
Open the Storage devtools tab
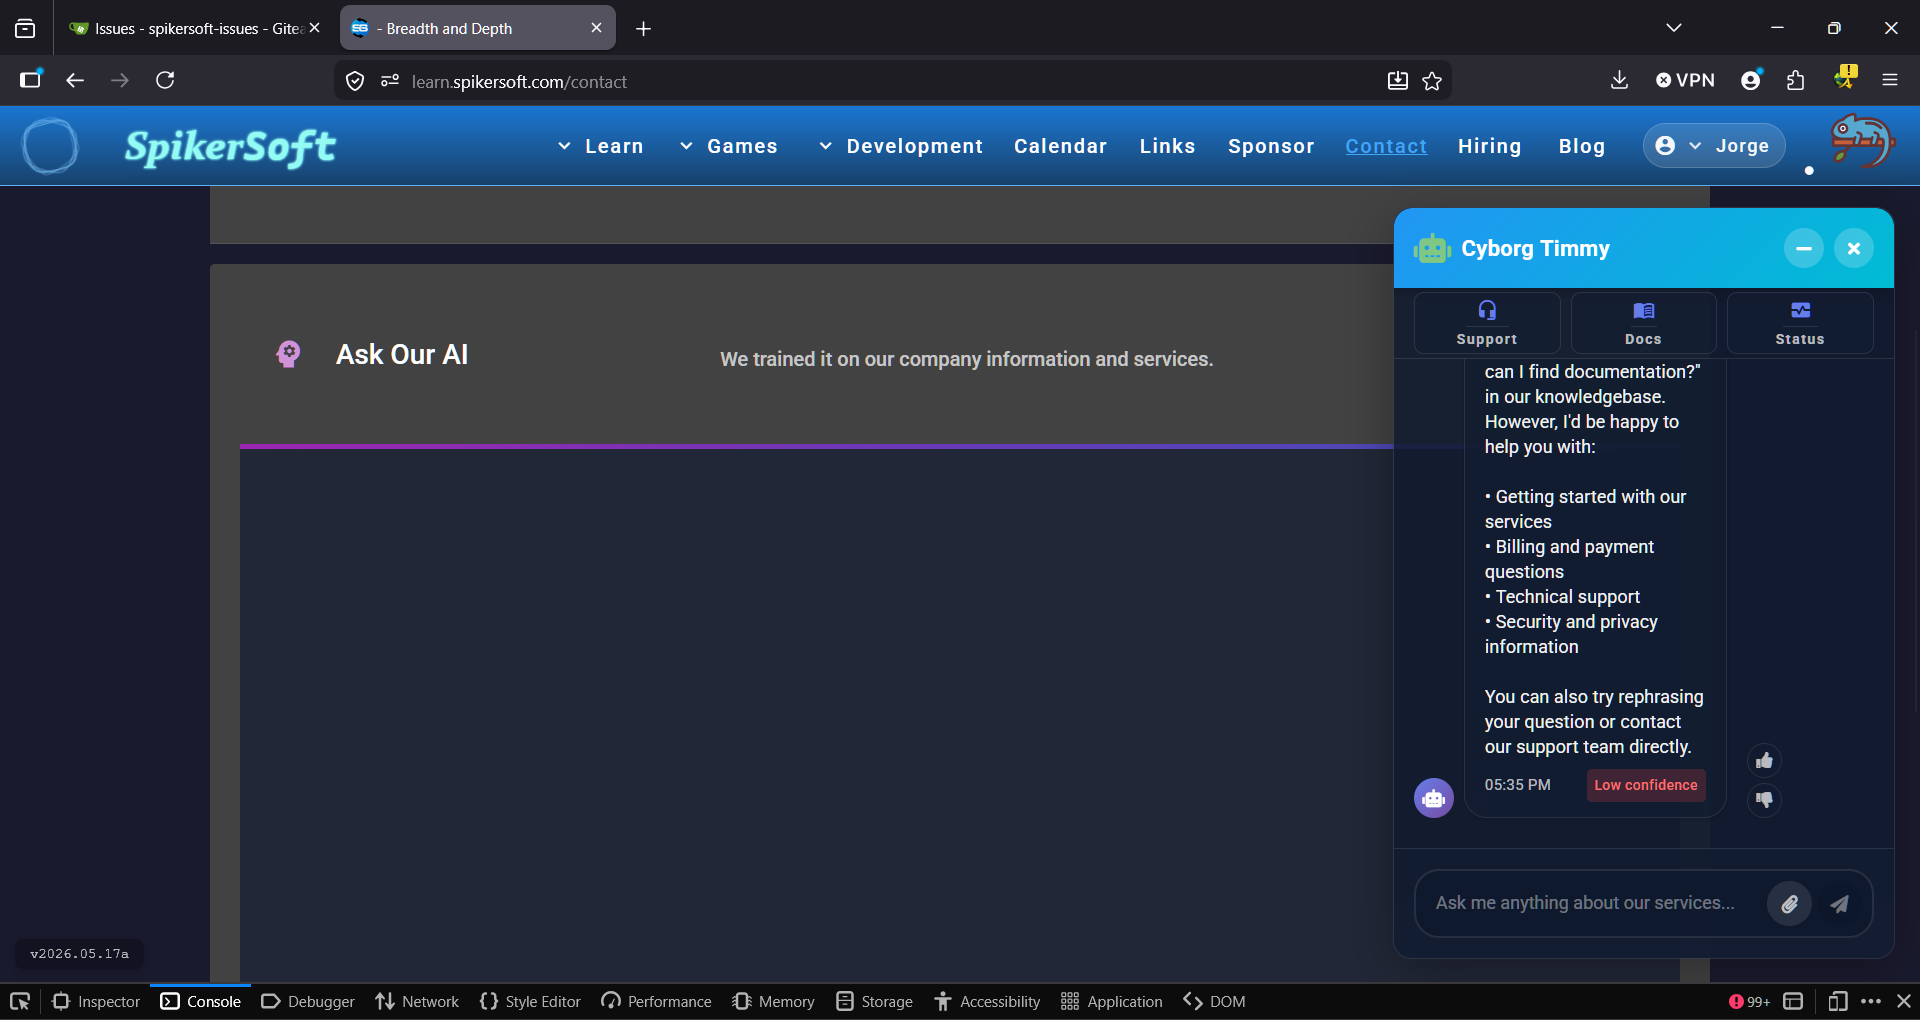click(875, 1002)
